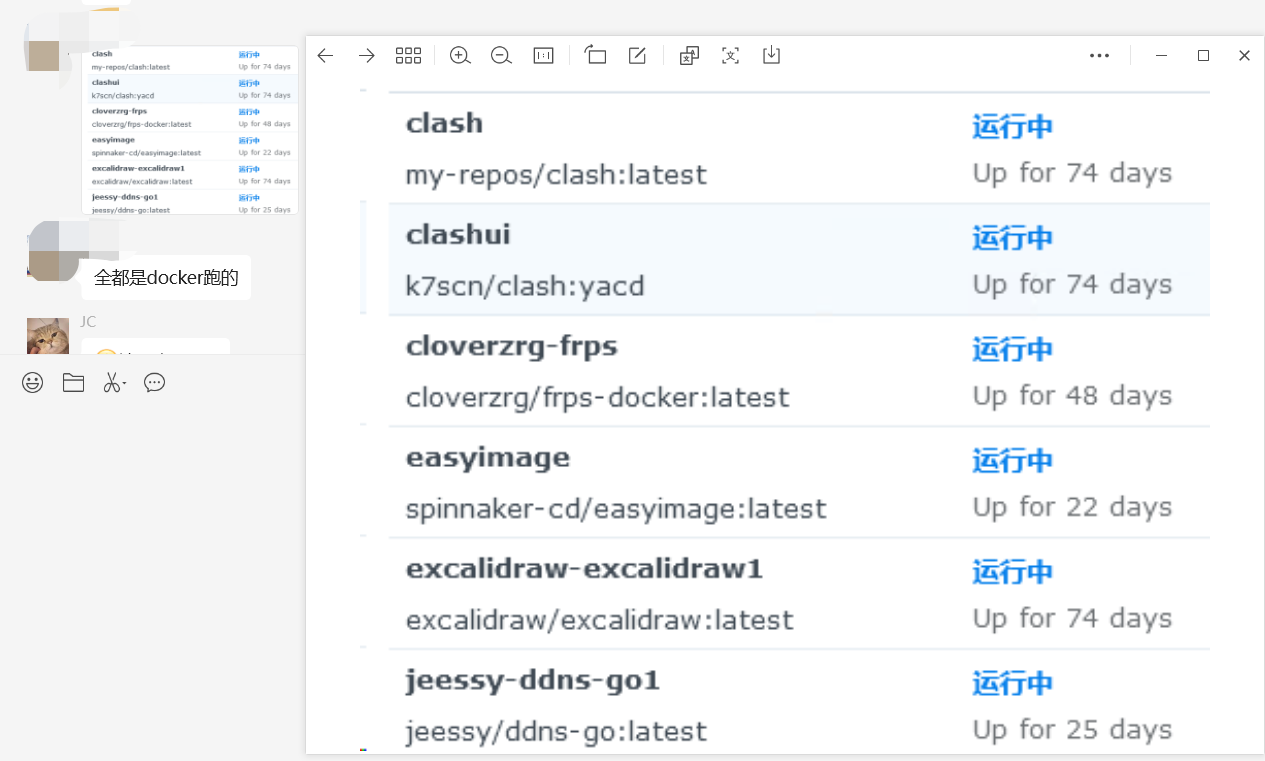The image size is (1265, 761).
Task: Click 'spinnaker-cd/easyimage:latest' in the enlarged image
Action: pos(616,509)
